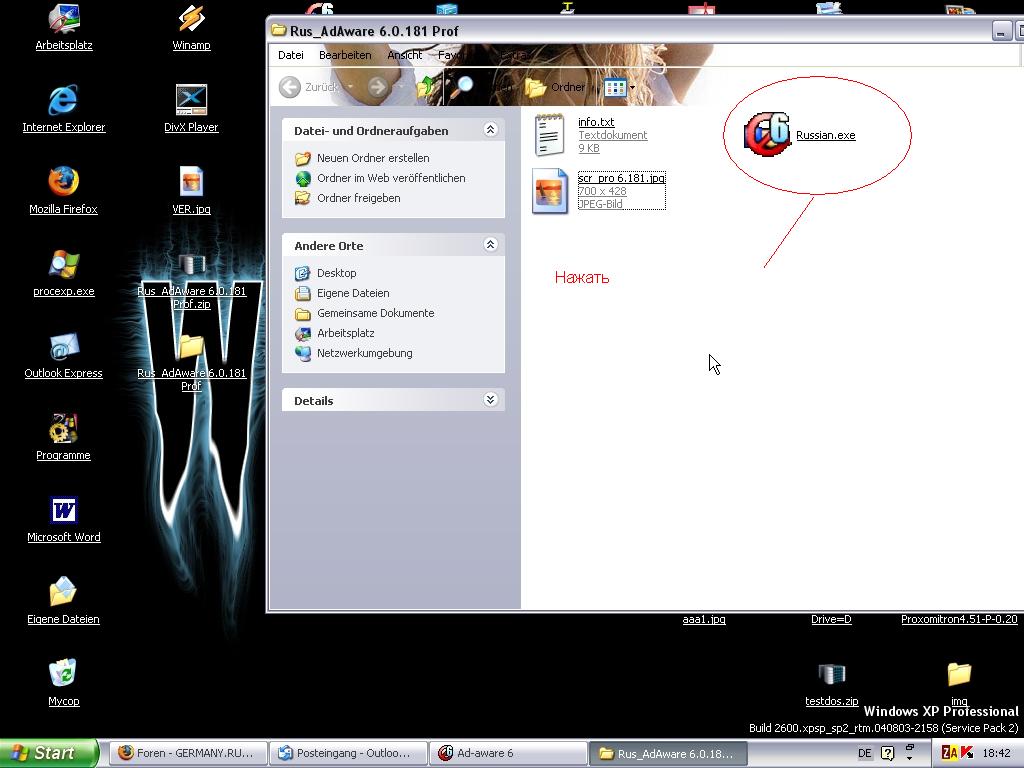Click the 18:42 system clock
Image resolution: width=1024 pixels, height=768 pixels.
point(997,754)
